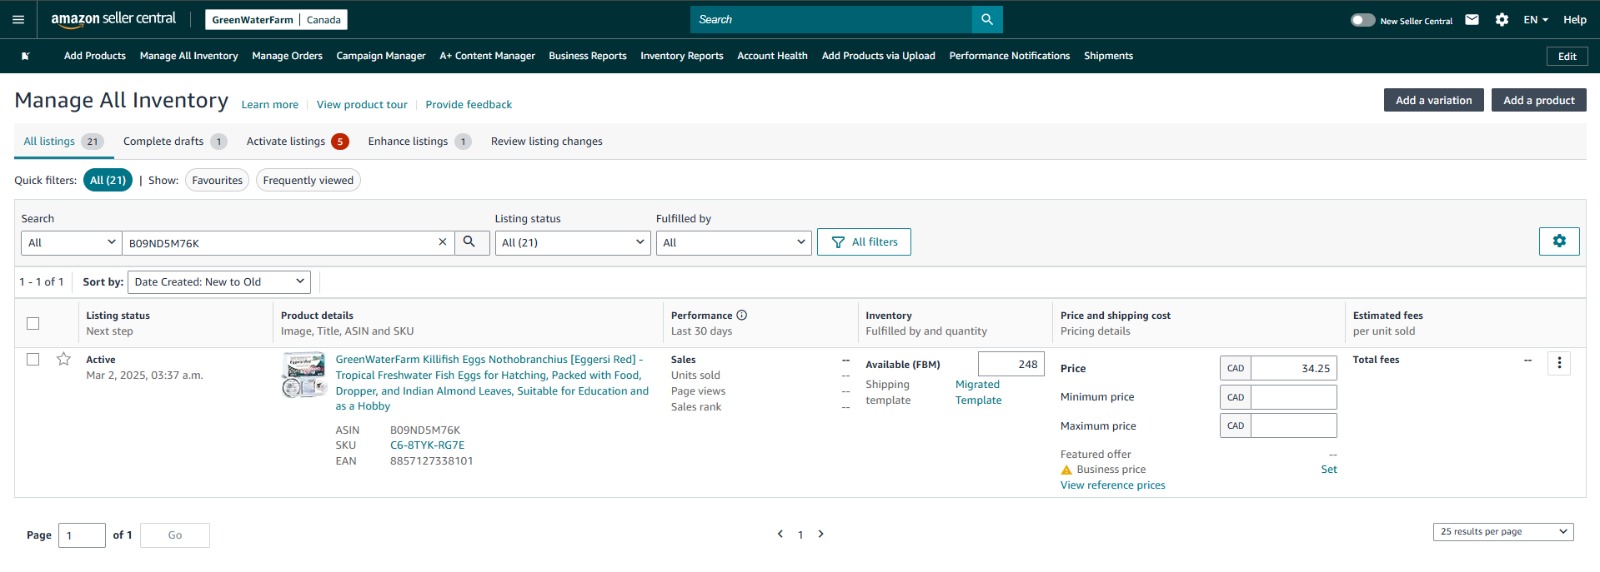Click Add a variation button
Viewport: 1600px width, 572px height.
(x=1434, y=100)
